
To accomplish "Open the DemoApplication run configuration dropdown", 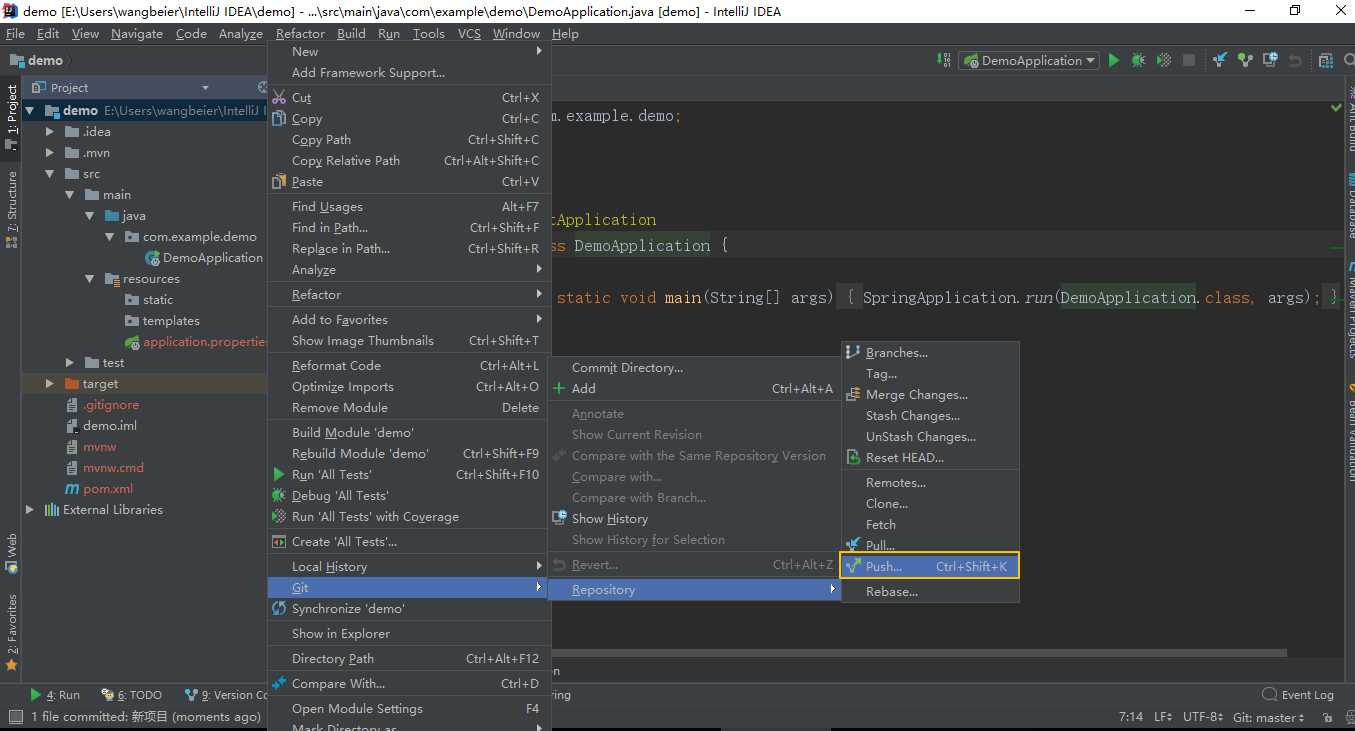I will [x=1029, y=60].
